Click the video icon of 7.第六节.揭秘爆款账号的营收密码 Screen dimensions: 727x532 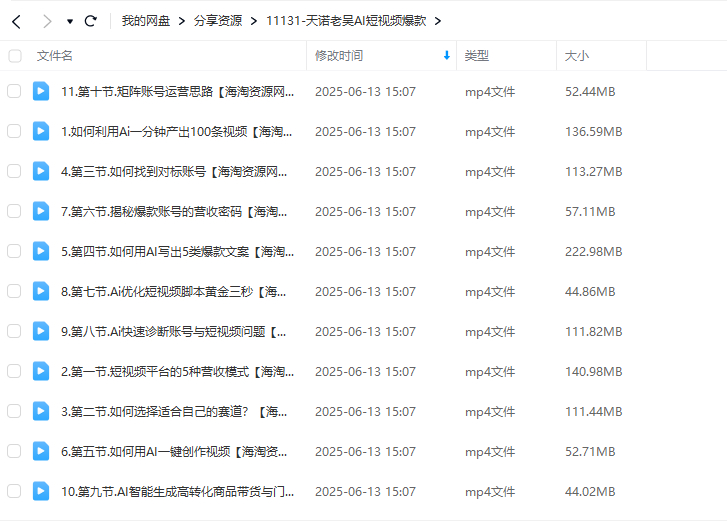tap(41, 211)
